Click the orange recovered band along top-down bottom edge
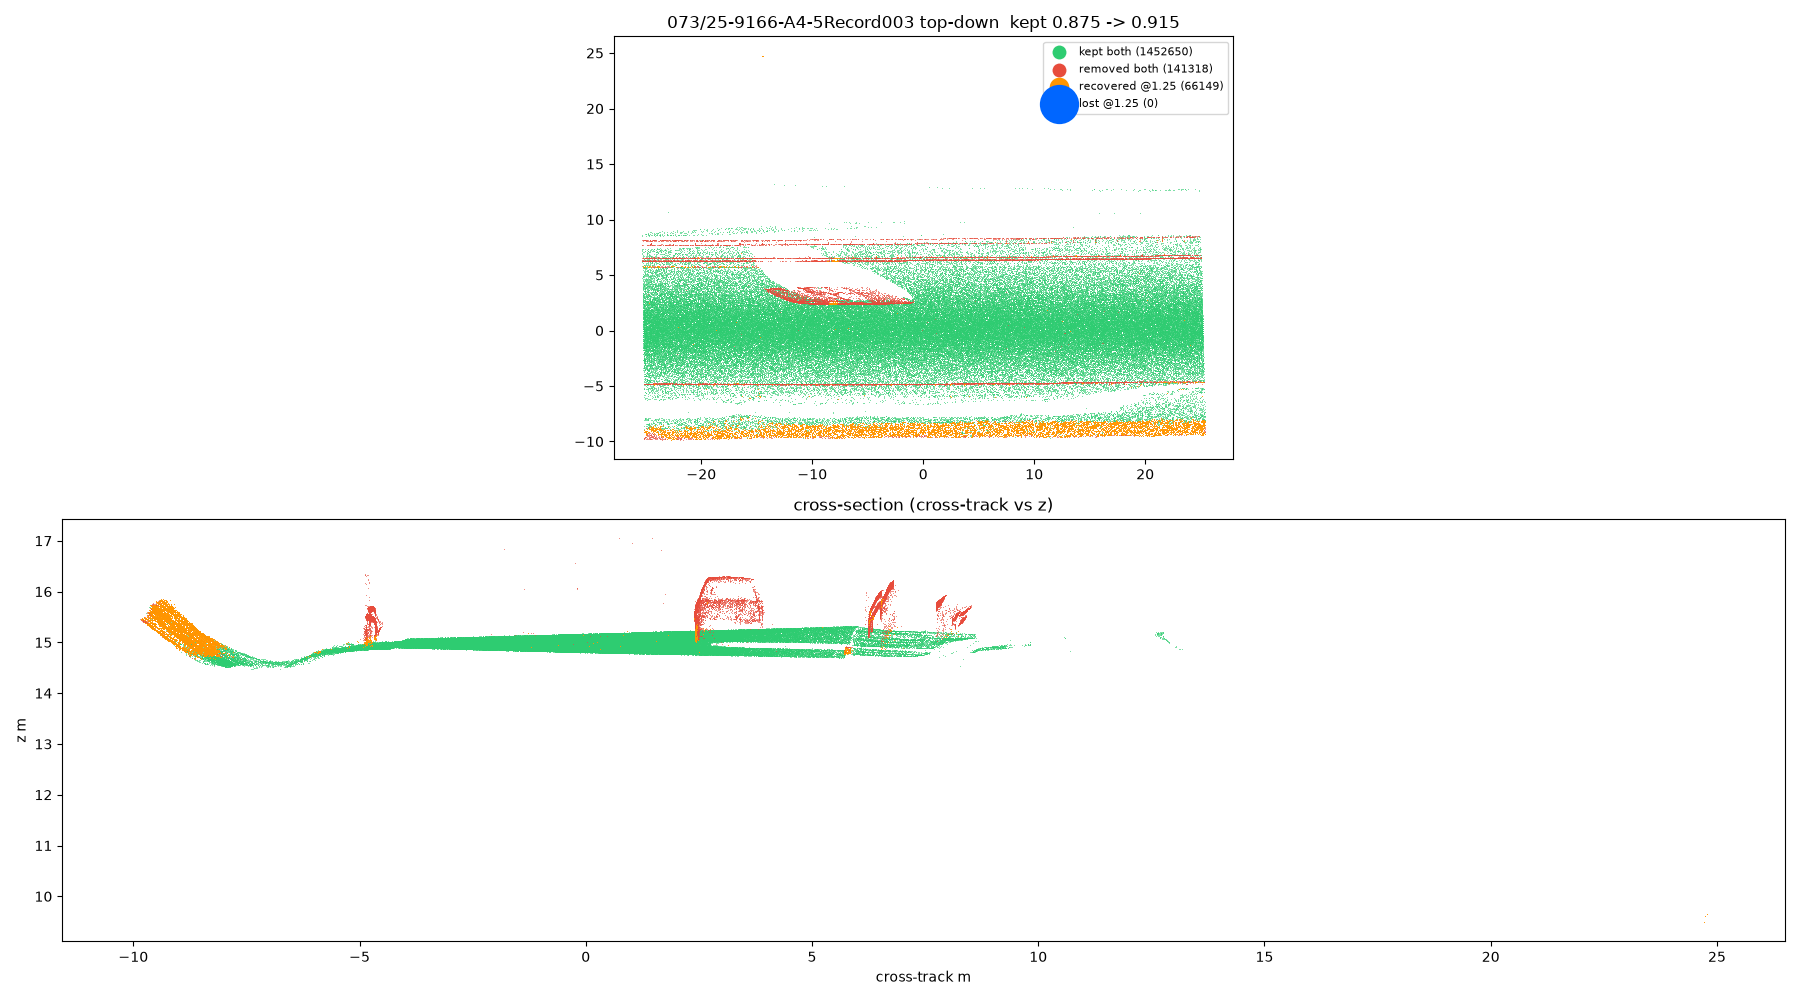The image size is (1800, 1000). click(x=924, y=430)
